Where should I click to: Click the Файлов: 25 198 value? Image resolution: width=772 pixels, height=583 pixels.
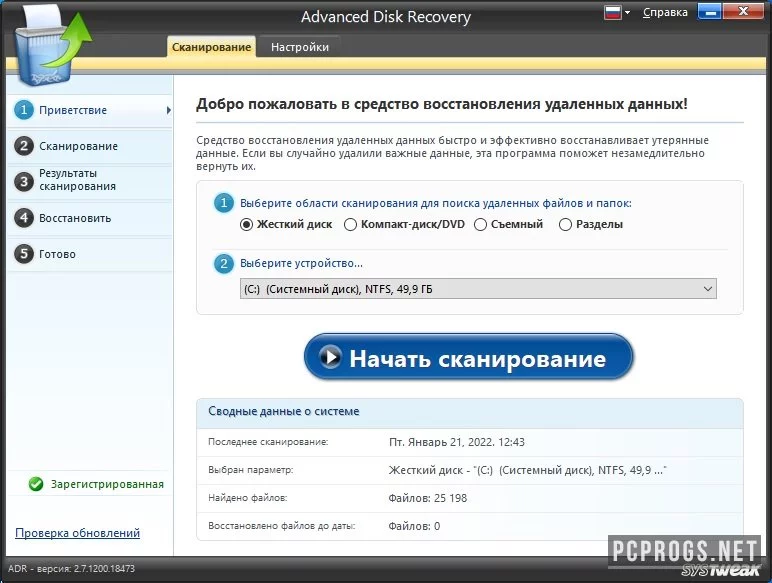click(427, 498)
